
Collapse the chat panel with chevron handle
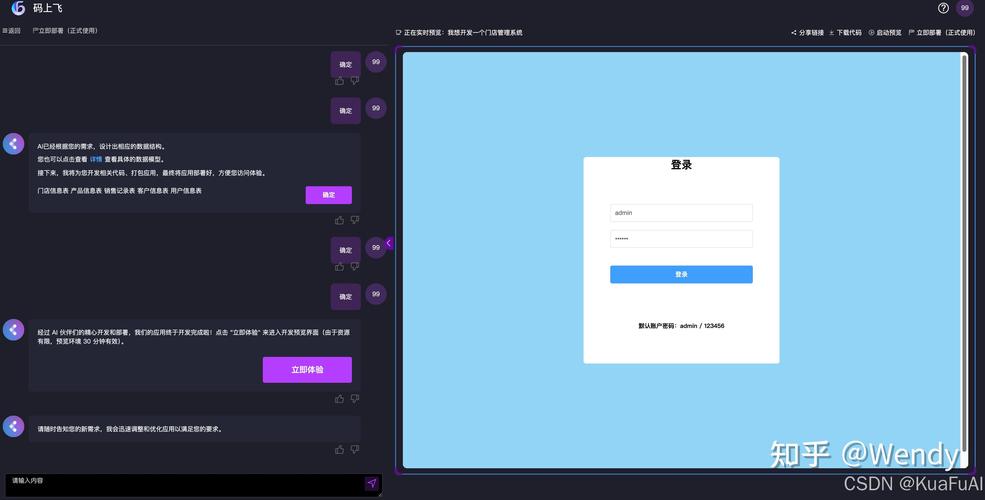tap(389, 243)
